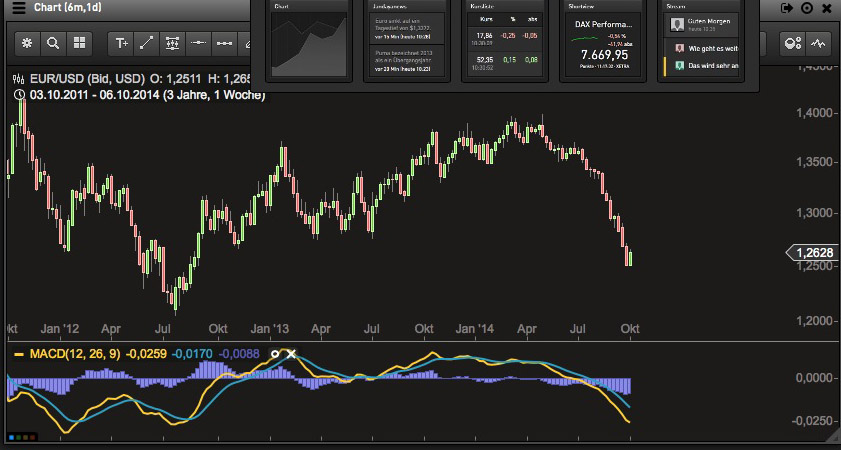
Task: Click the date range clock icon
Action: coord(19,95)
